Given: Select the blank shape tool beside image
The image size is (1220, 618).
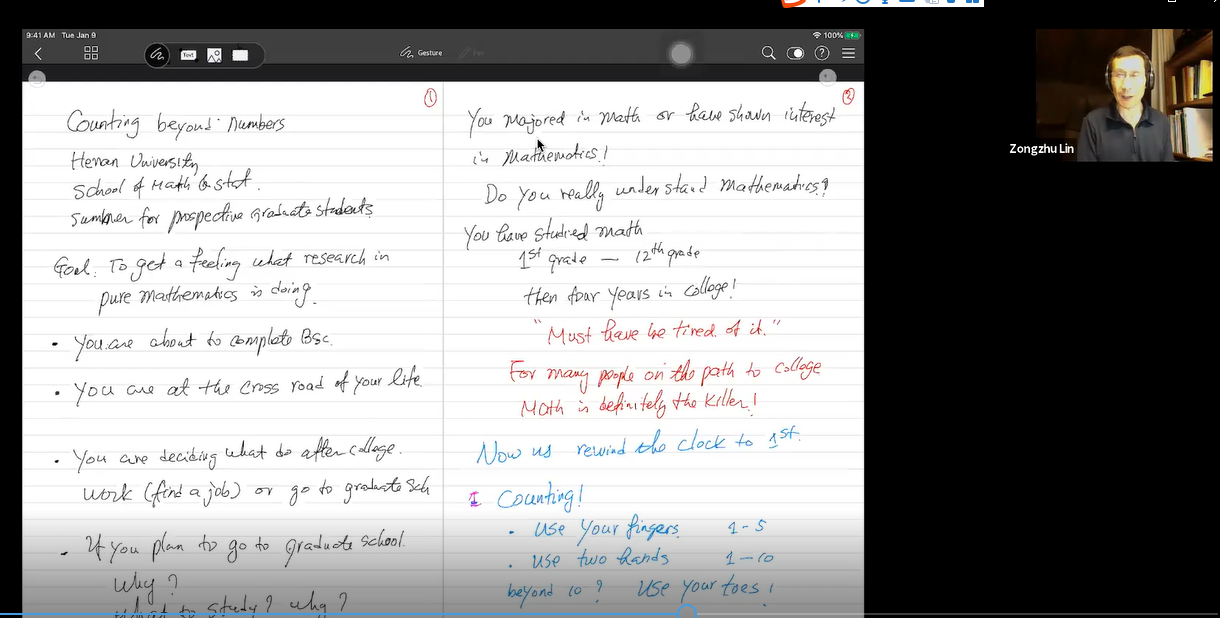Looking at the screenshot, I should tap(240, 55).
